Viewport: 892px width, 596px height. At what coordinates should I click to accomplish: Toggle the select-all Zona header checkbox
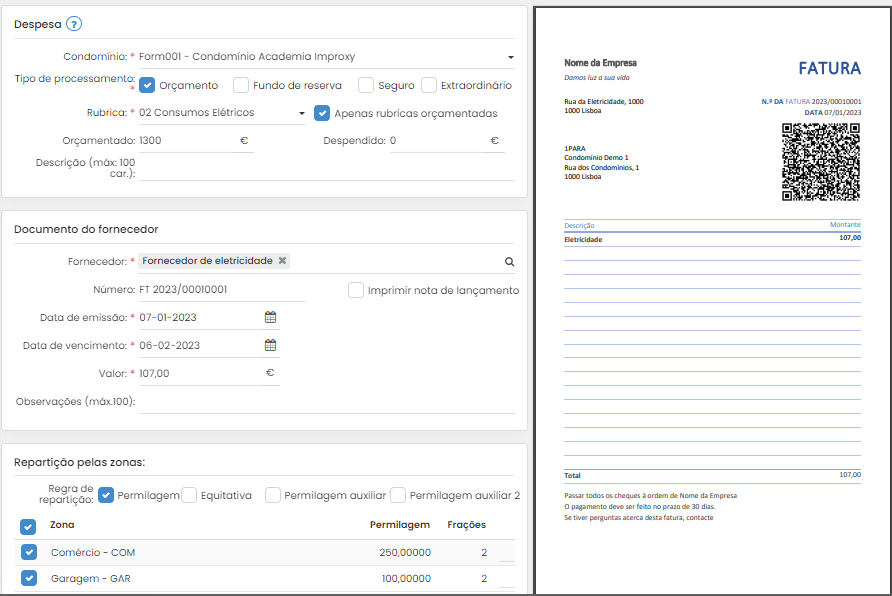(28, 527)
